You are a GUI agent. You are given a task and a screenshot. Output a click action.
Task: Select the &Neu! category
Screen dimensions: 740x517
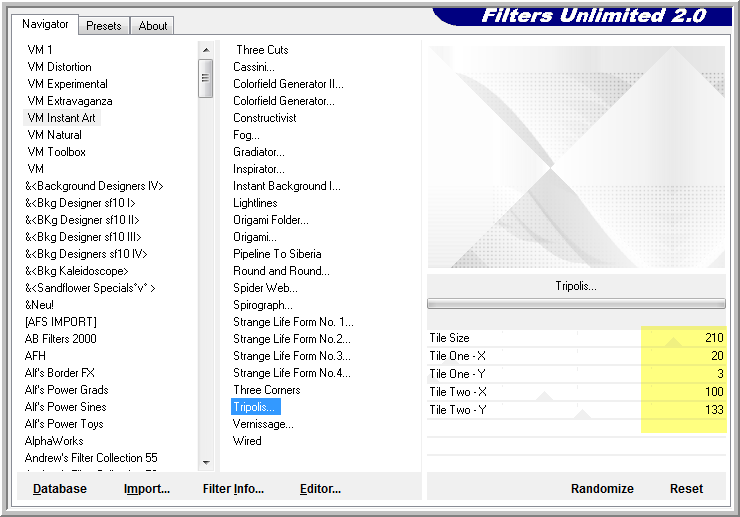coord(40,305)
